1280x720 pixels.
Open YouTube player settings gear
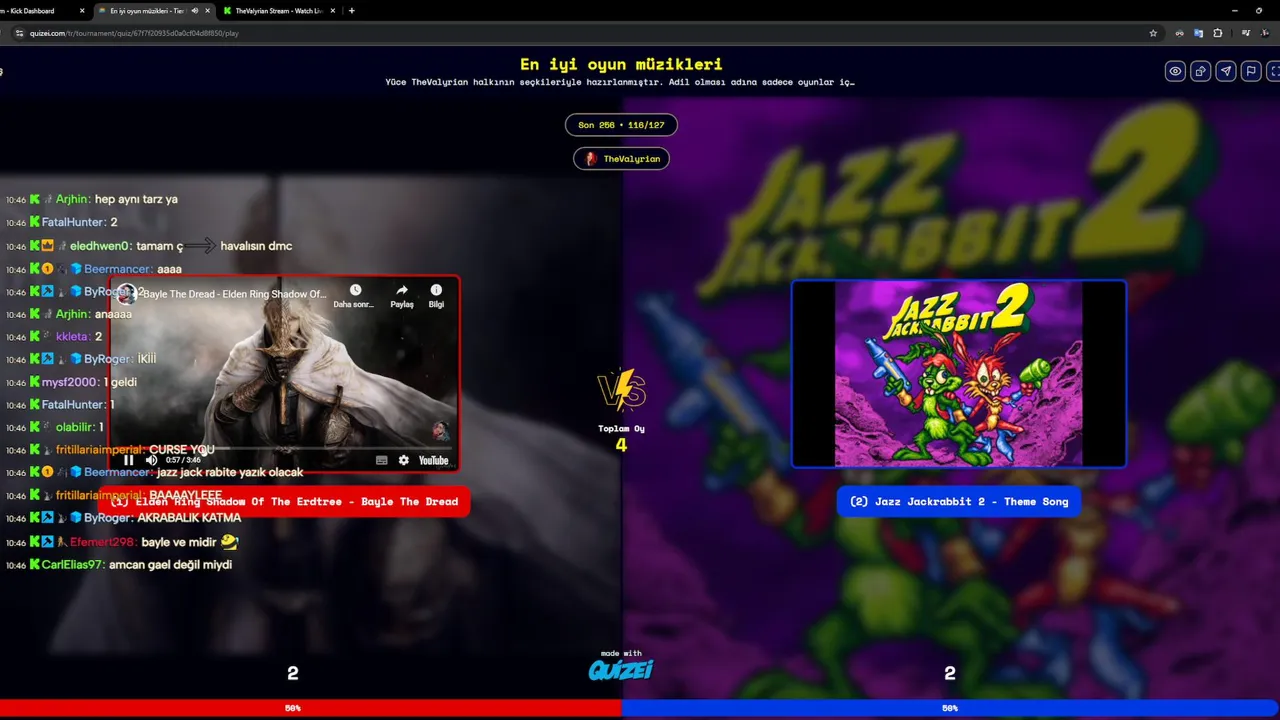tap(403, 460)
